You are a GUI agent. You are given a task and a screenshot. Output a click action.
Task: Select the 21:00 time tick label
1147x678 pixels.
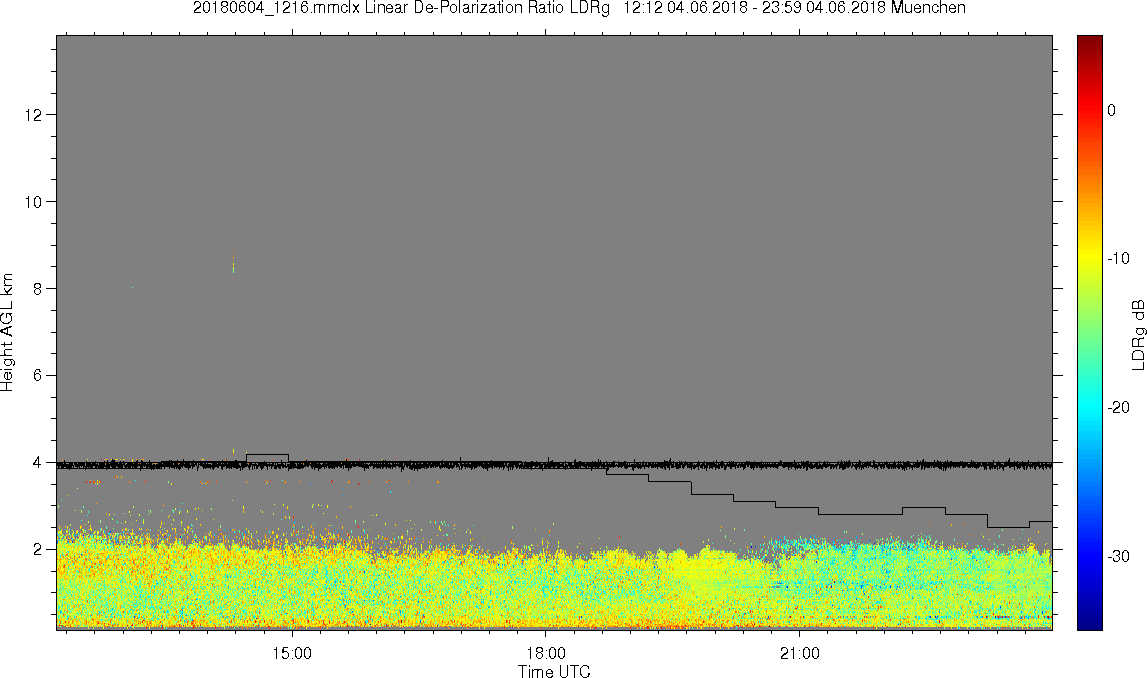click(x=800, y=653)
